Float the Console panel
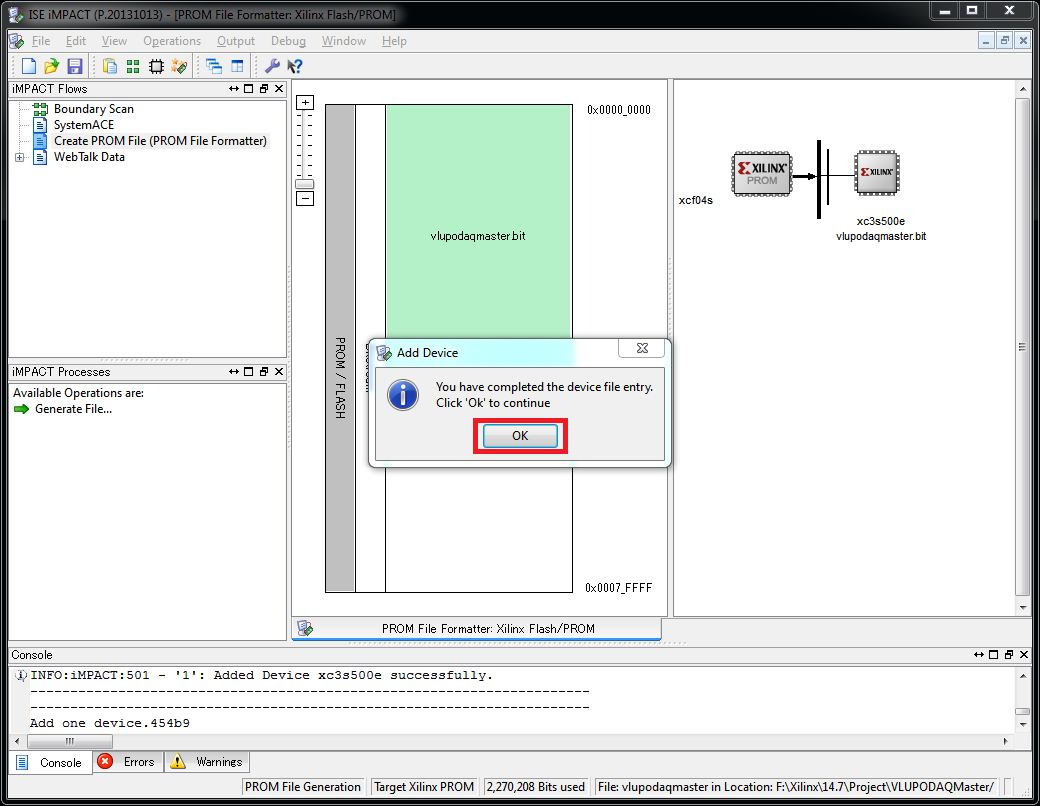 (x=1009, y=654)
